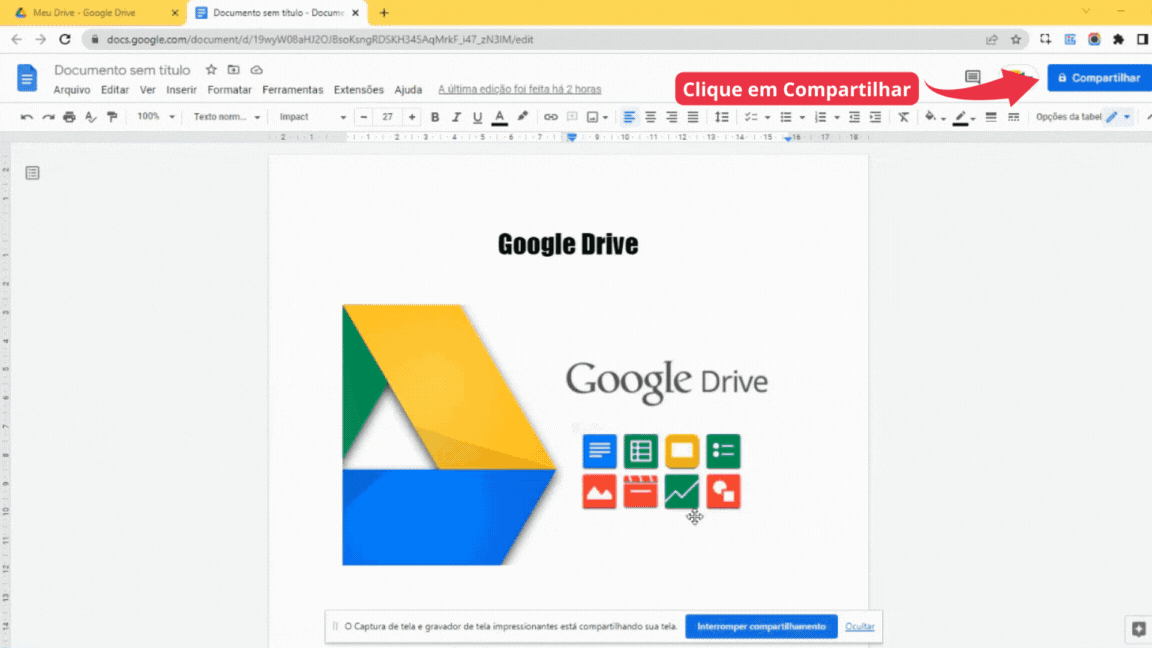Image resolution: width=1152 pixels, height=648 pixels.
Task: Open border color pencil tool
Action: [960, 117]
